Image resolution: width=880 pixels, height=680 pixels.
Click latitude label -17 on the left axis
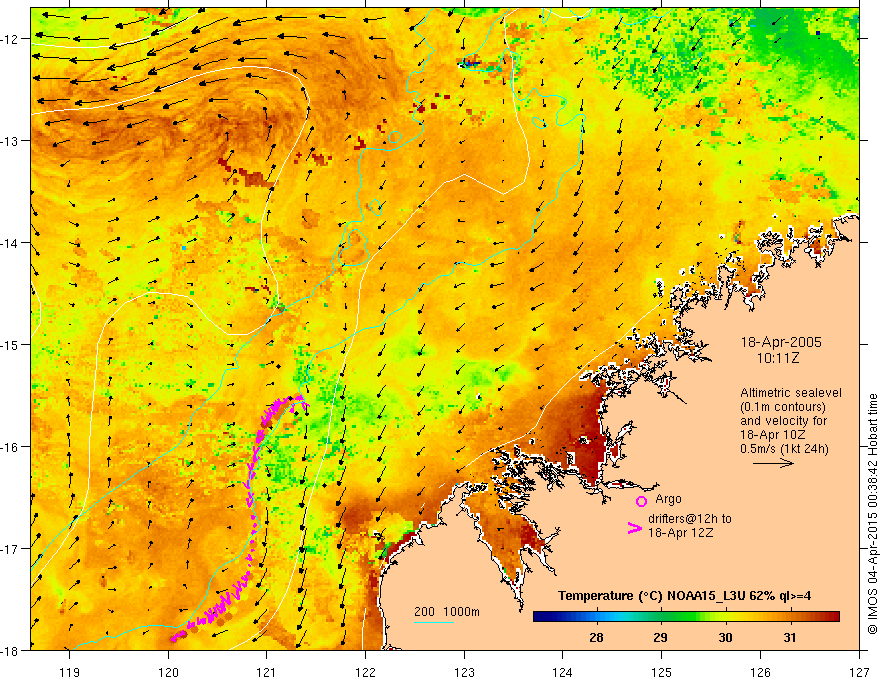(11, 549)
